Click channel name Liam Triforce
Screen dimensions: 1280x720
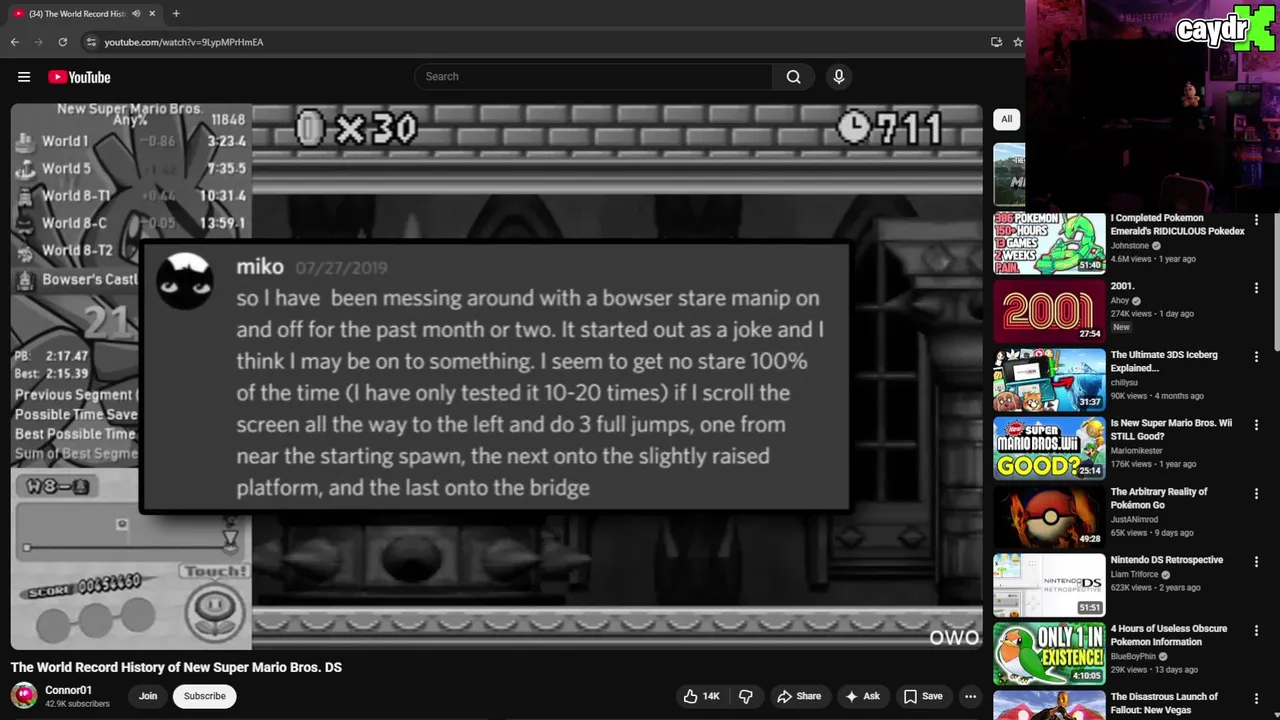coord(1134,575)
